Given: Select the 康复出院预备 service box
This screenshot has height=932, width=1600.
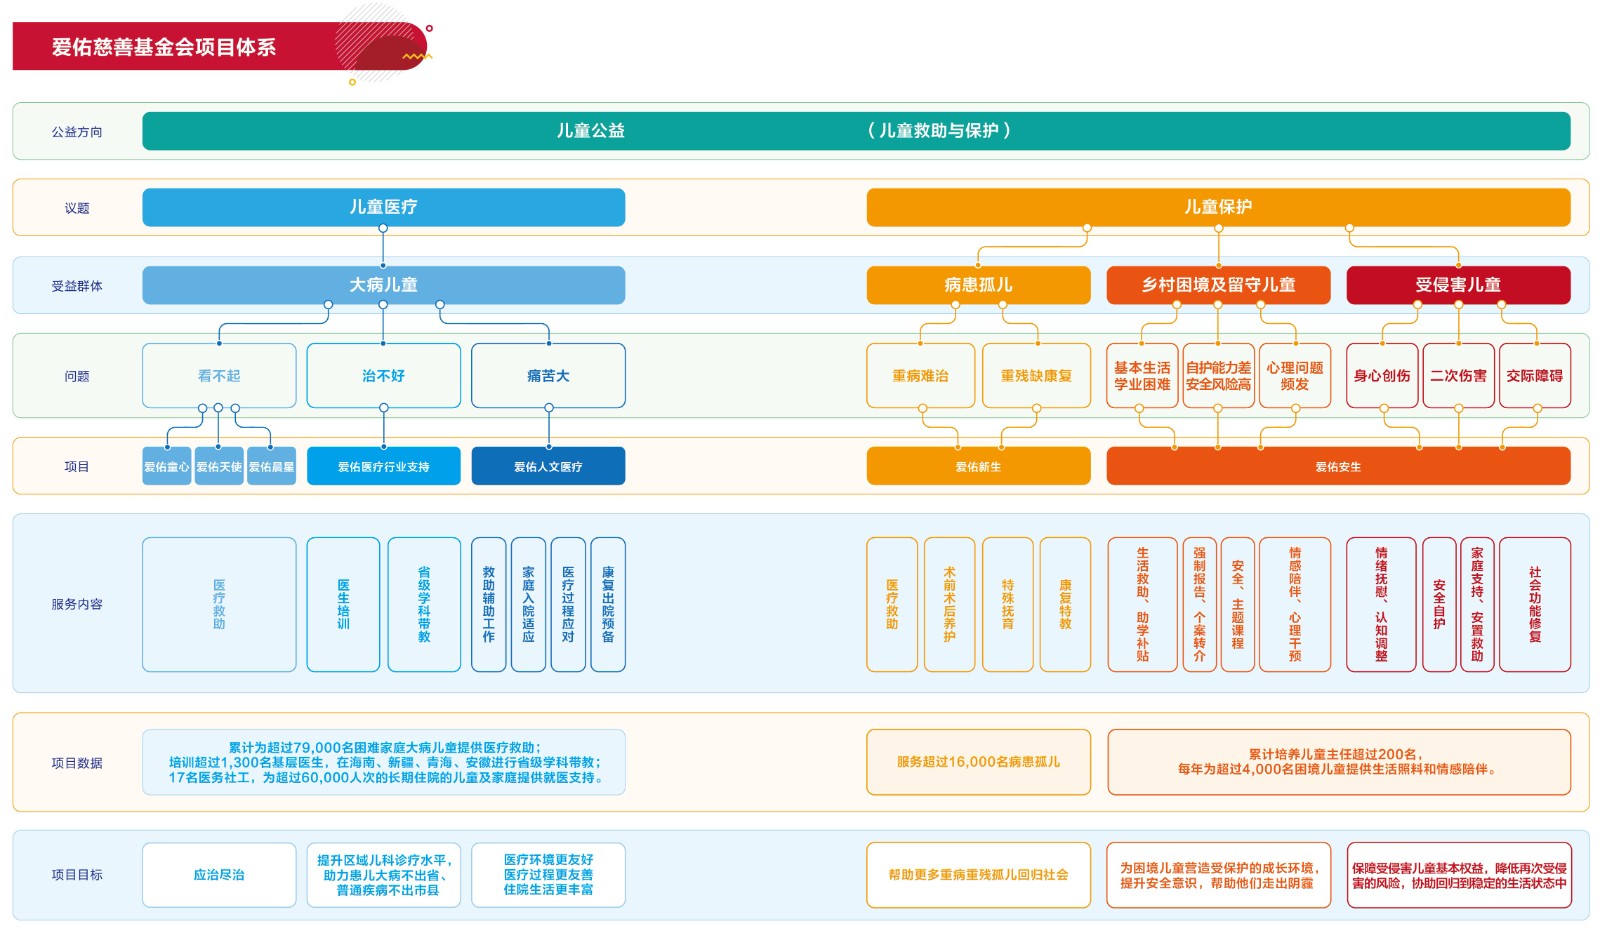Looking at the screenshot, I should [608, 604].
